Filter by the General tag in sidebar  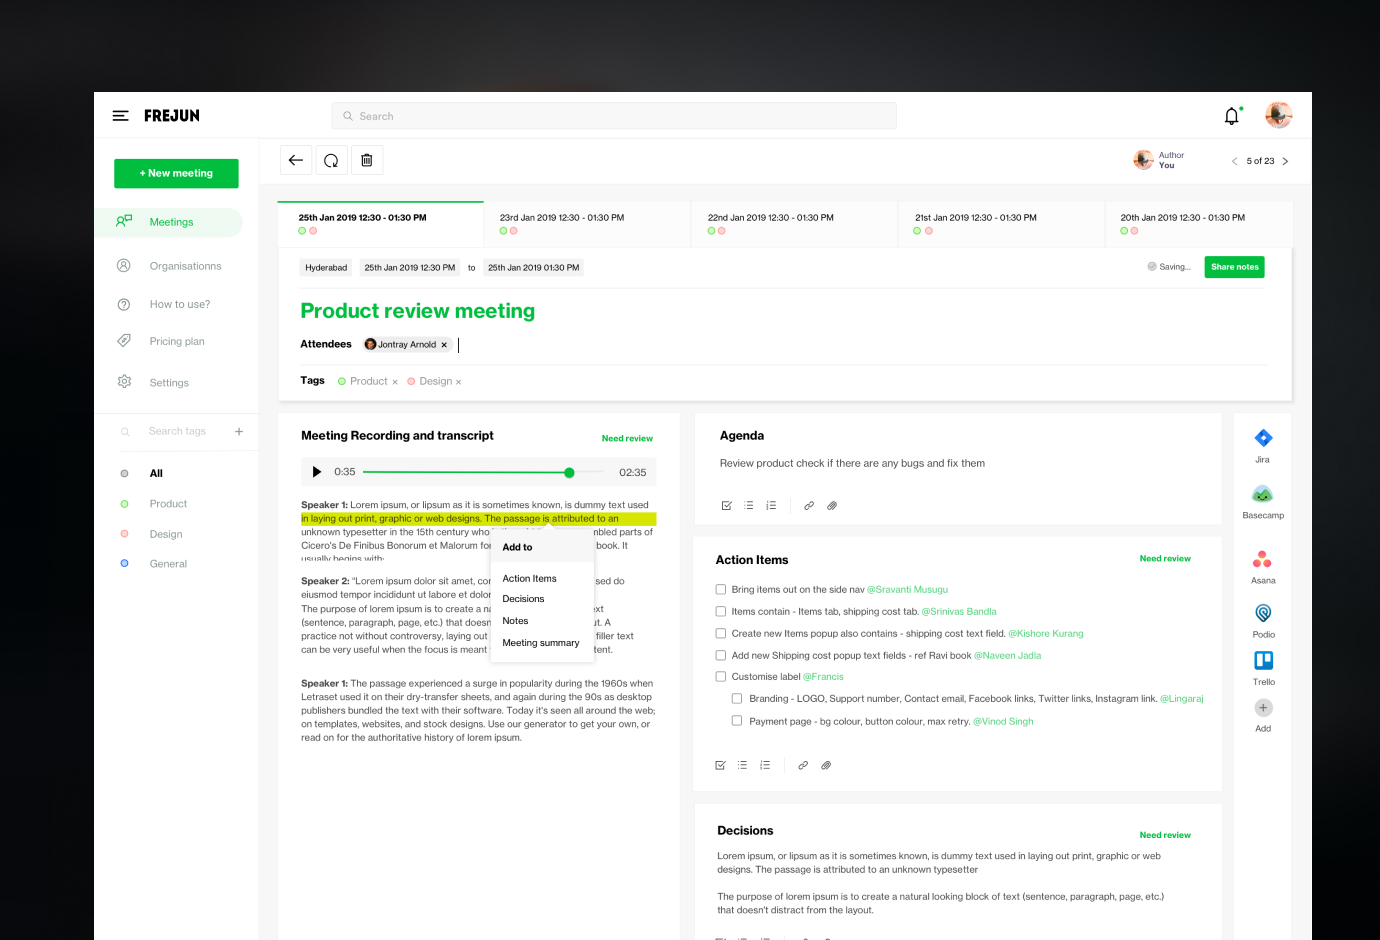[168, 564]
